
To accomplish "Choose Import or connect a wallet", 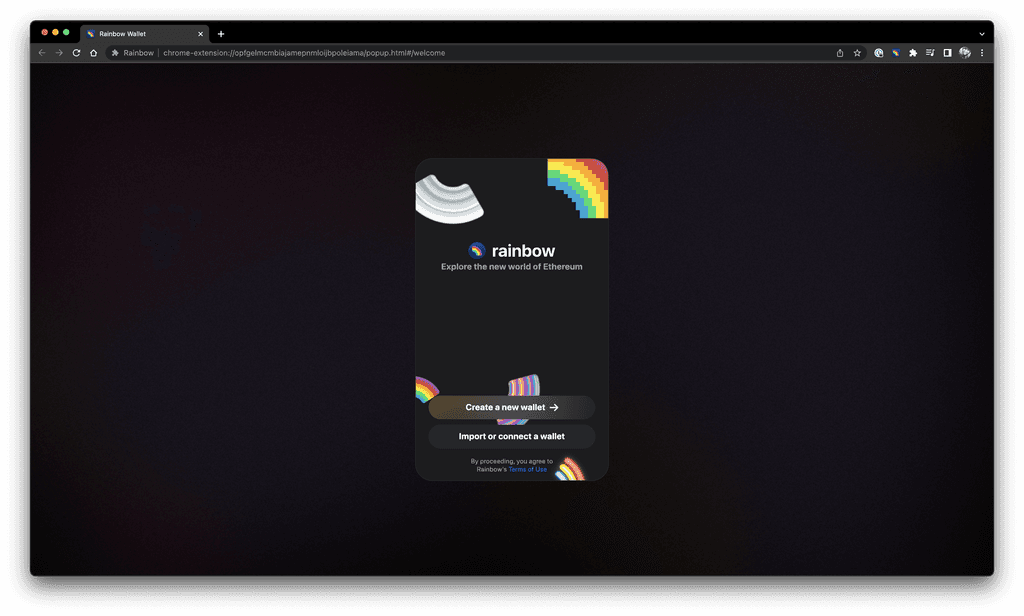I will point(511,436).
